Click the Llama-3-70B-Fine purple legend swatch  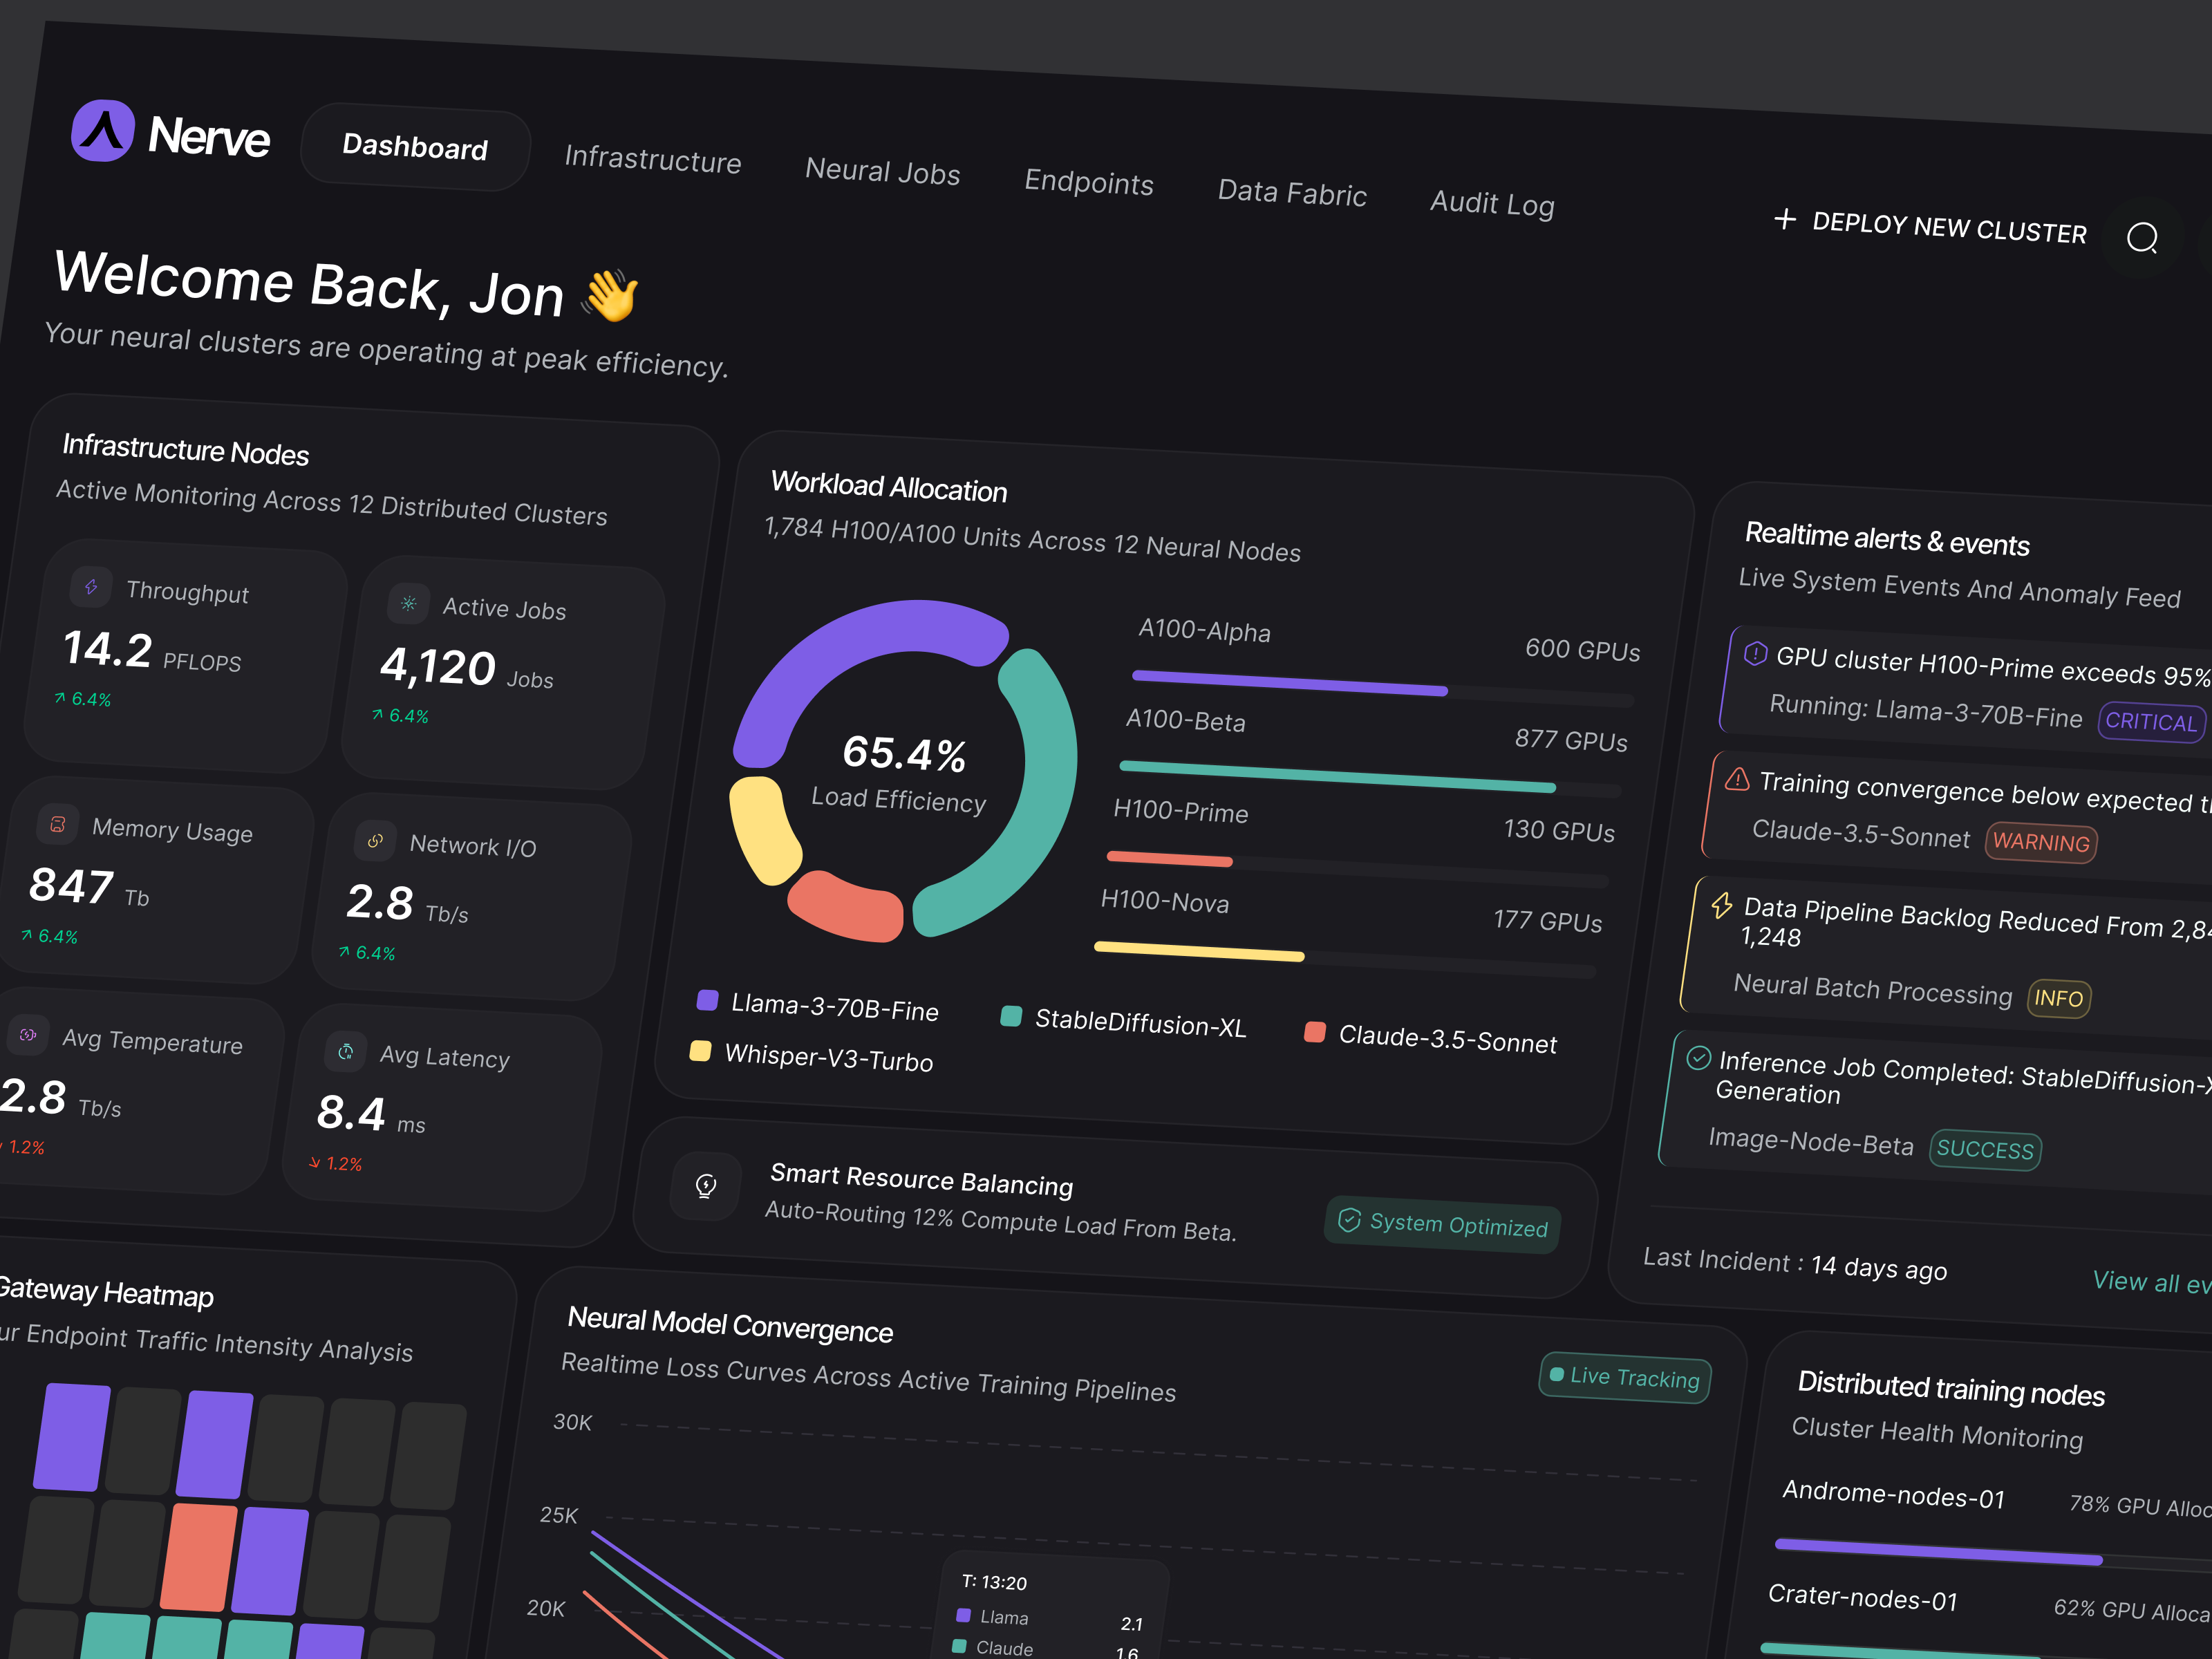pyautogui.click(x=707, y=1000)
